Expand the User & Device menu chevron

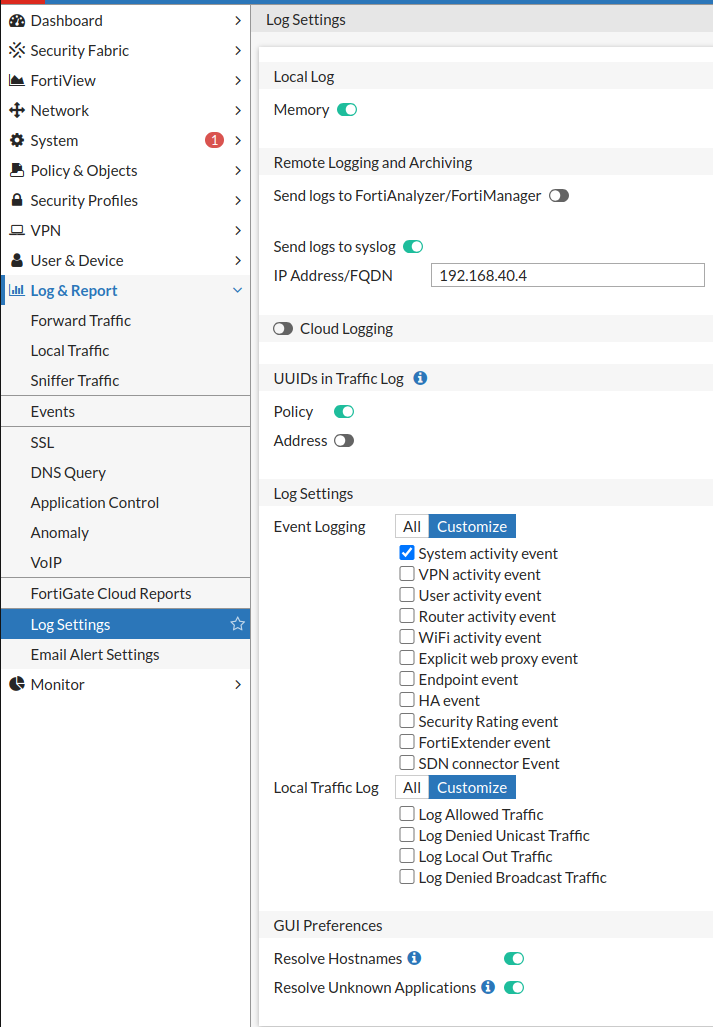238,260
